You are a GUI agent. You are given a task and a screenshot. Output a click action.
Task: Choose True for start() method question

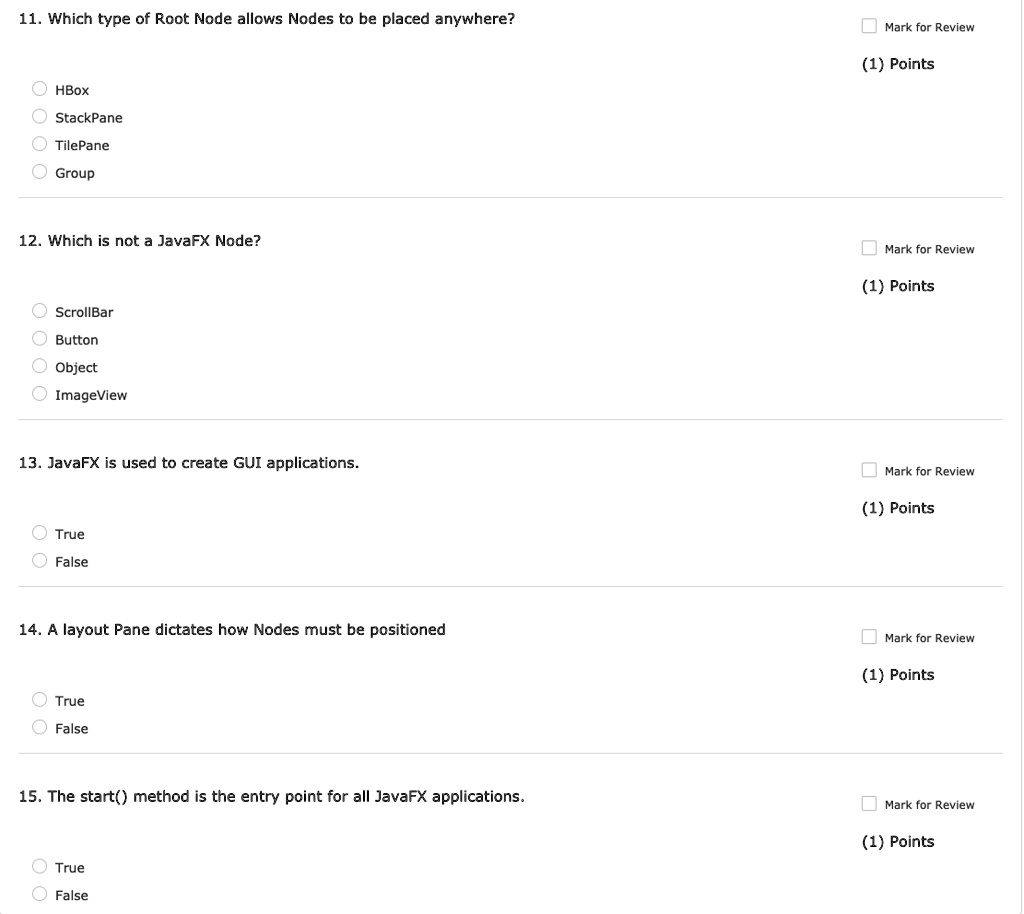pyautogui.click(x=40, y=866)
